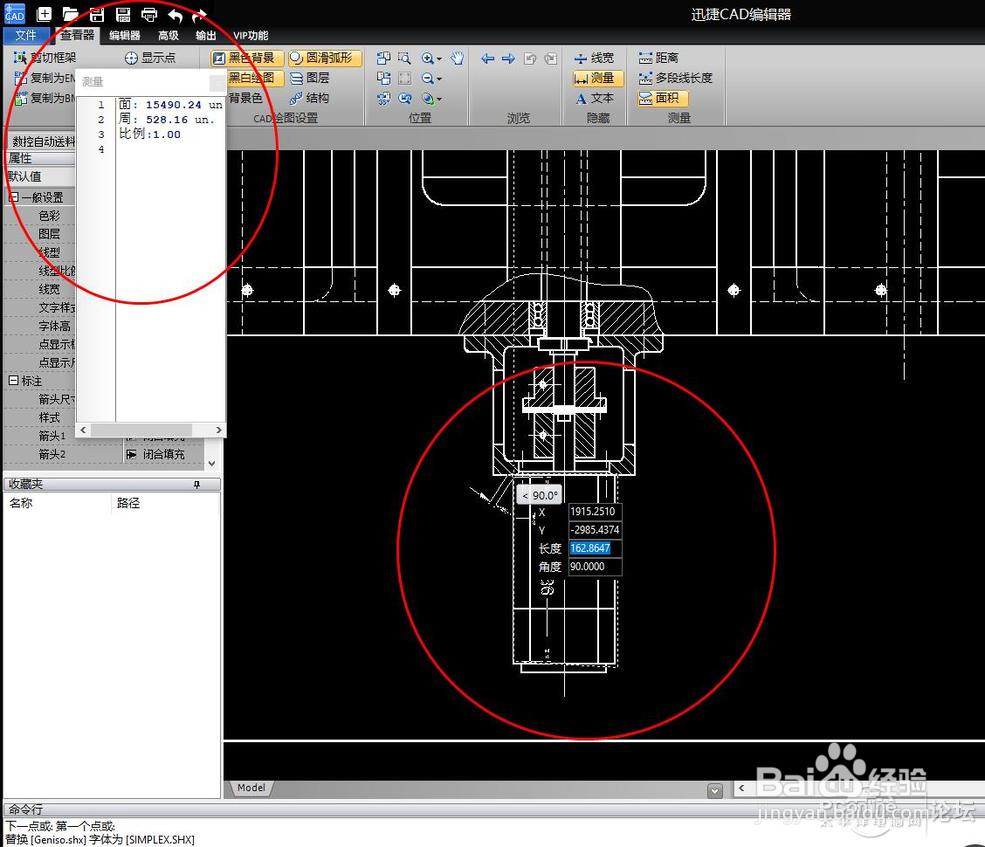Print the drawing with the printer icon
985x847 pixels.
pyautogui.click(x=150, y=14)
